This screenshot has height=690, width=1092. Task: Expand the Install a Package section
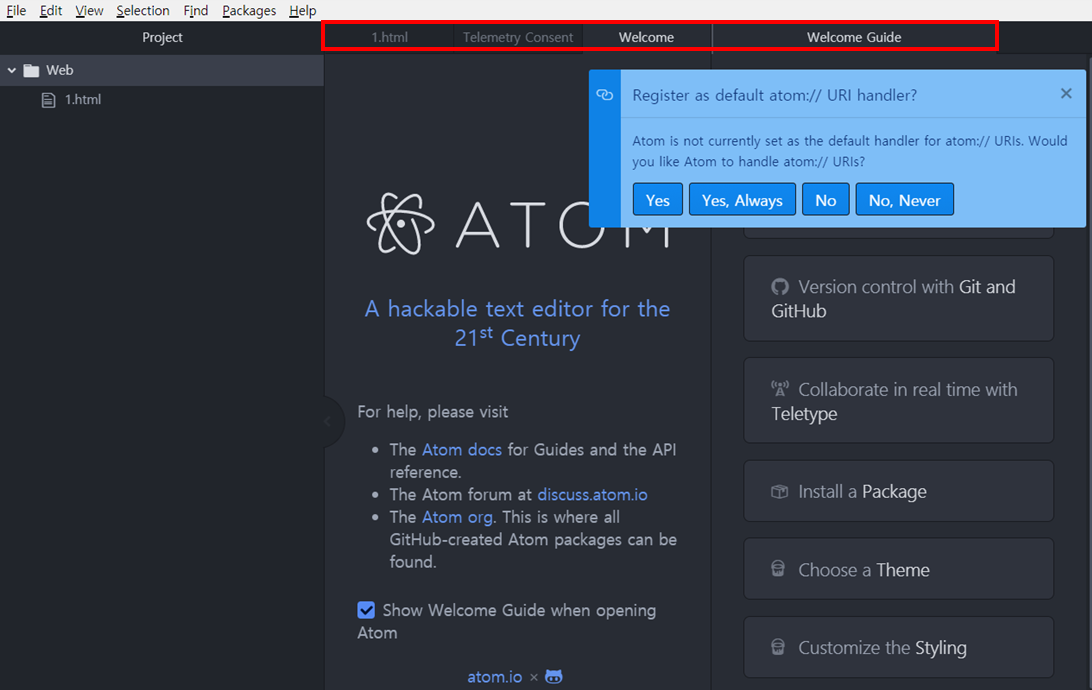click(898, 492)
